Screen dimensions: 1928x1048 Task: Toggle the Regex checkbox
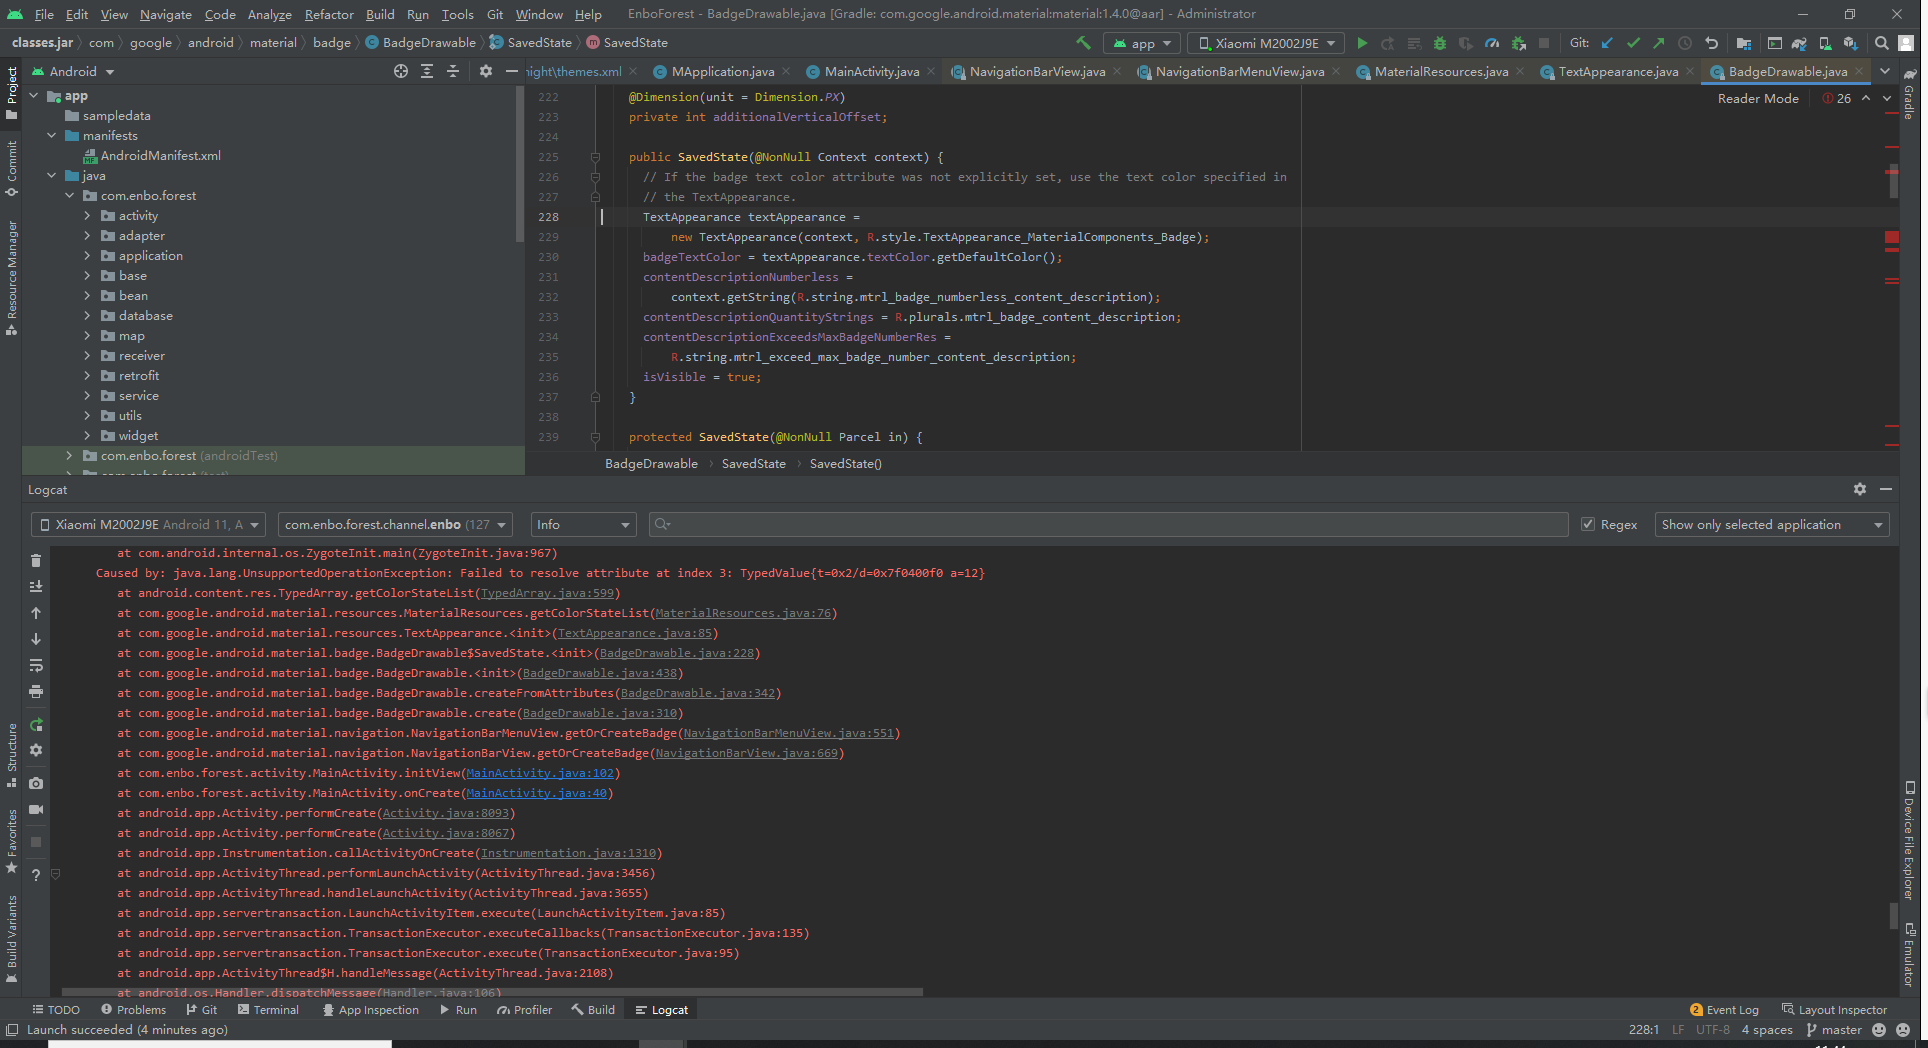[1588, 524]
